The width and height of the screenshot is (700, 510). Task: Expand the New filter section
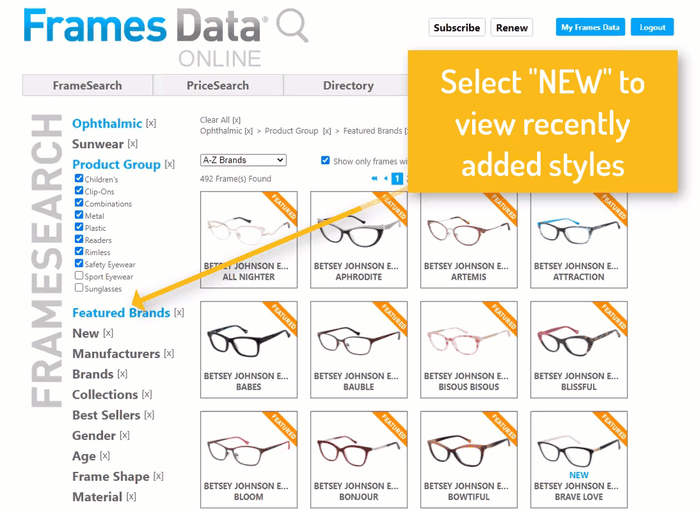pyautogui.click(x=86, y=333)
